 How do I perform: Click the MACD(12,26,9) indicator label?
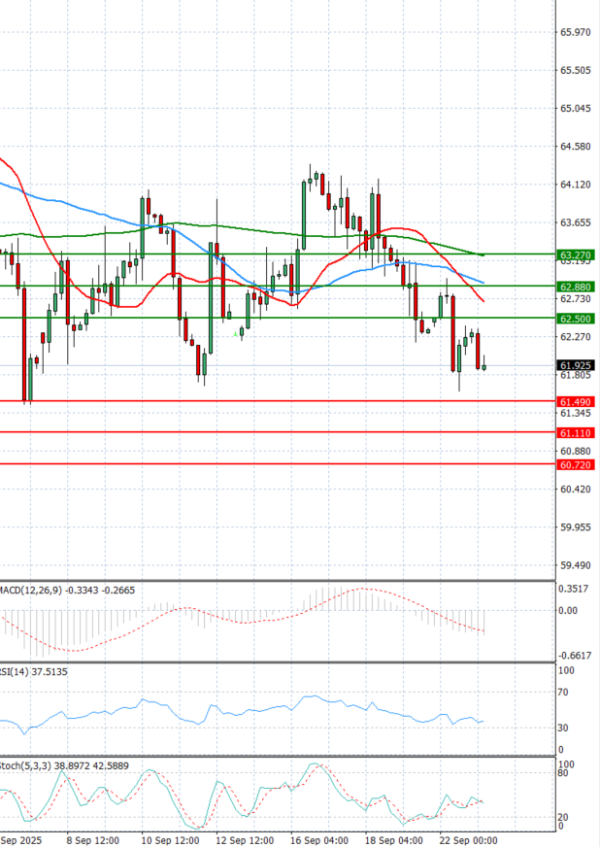pos(67,590)
